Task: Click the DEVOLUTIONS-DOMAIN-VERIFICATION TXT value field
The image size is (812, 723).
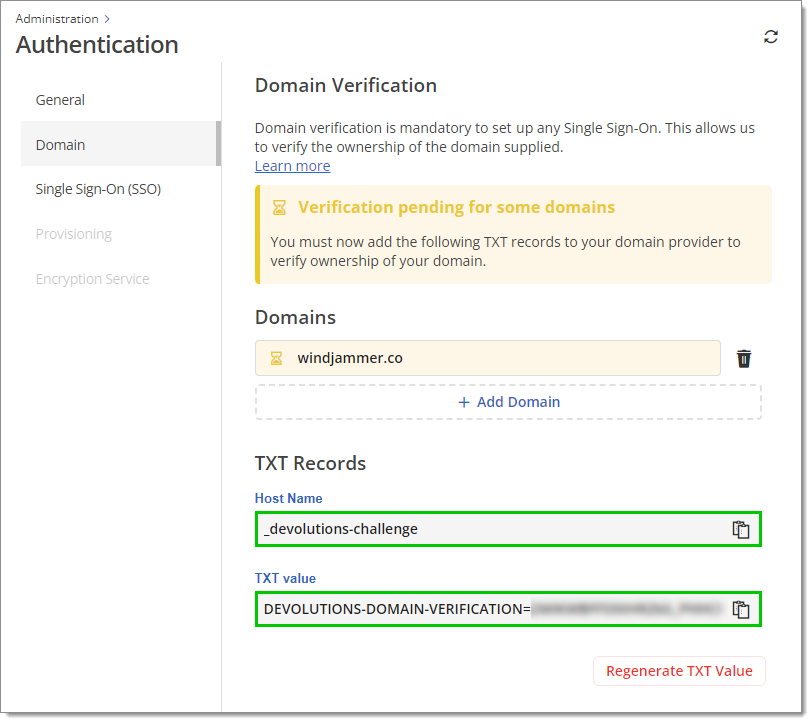Action: point(508,609)
